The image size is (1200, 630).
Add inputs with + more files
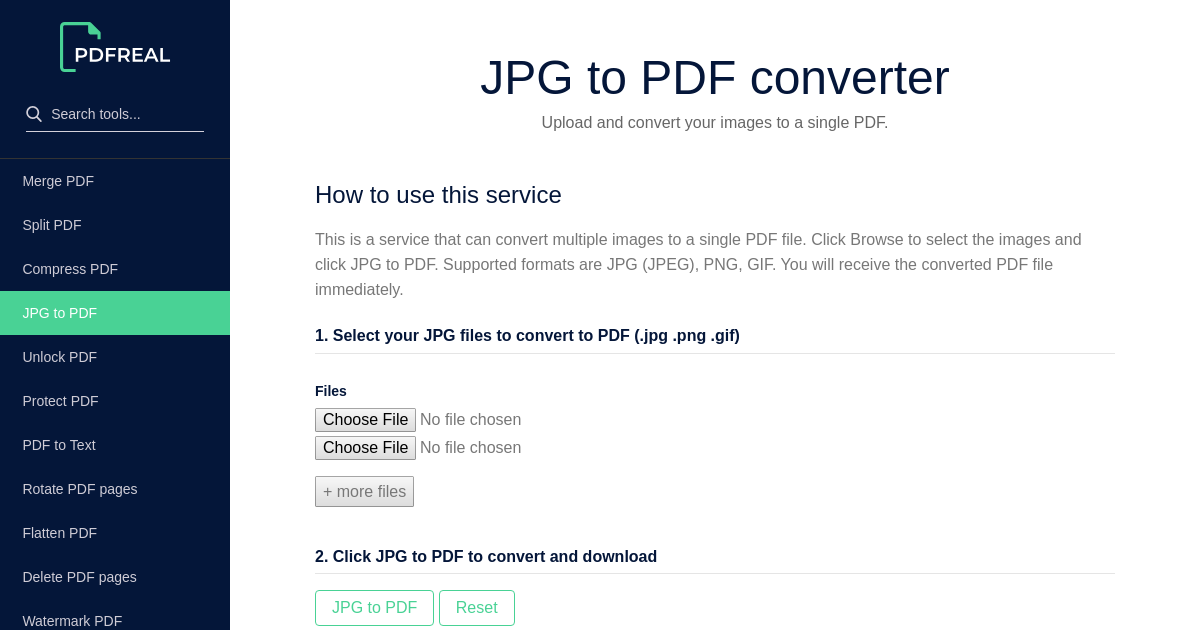click(364, 491)
